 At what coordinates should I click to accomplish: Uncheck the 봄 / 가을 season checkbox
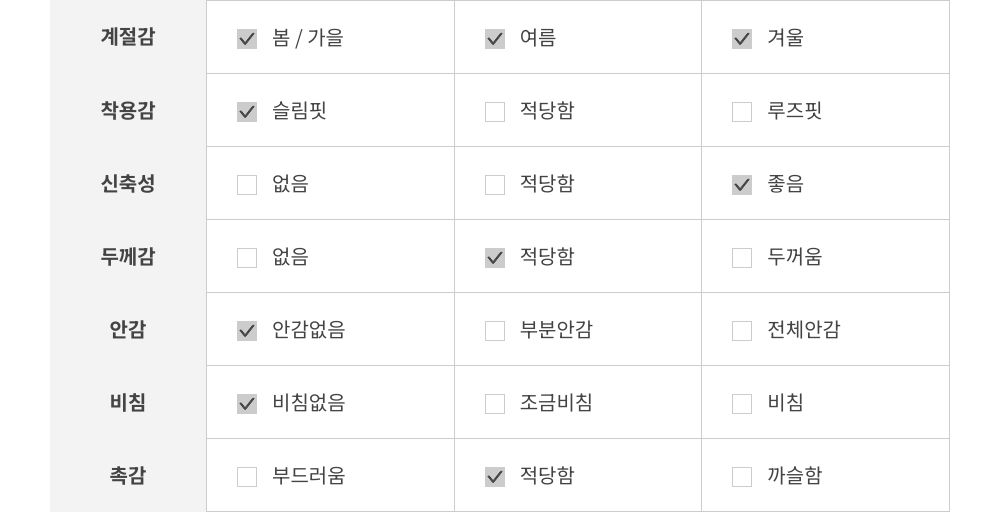point(247,39)
